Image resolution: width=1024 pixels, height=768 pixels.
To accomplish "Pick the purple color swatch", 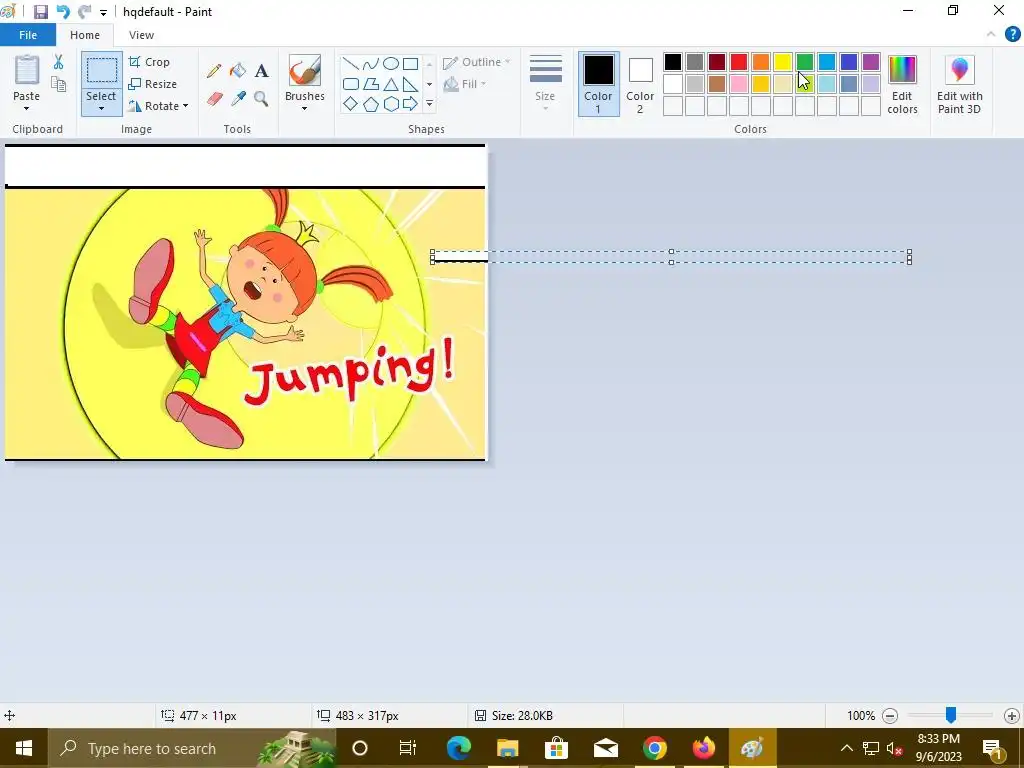I will 871,62.
